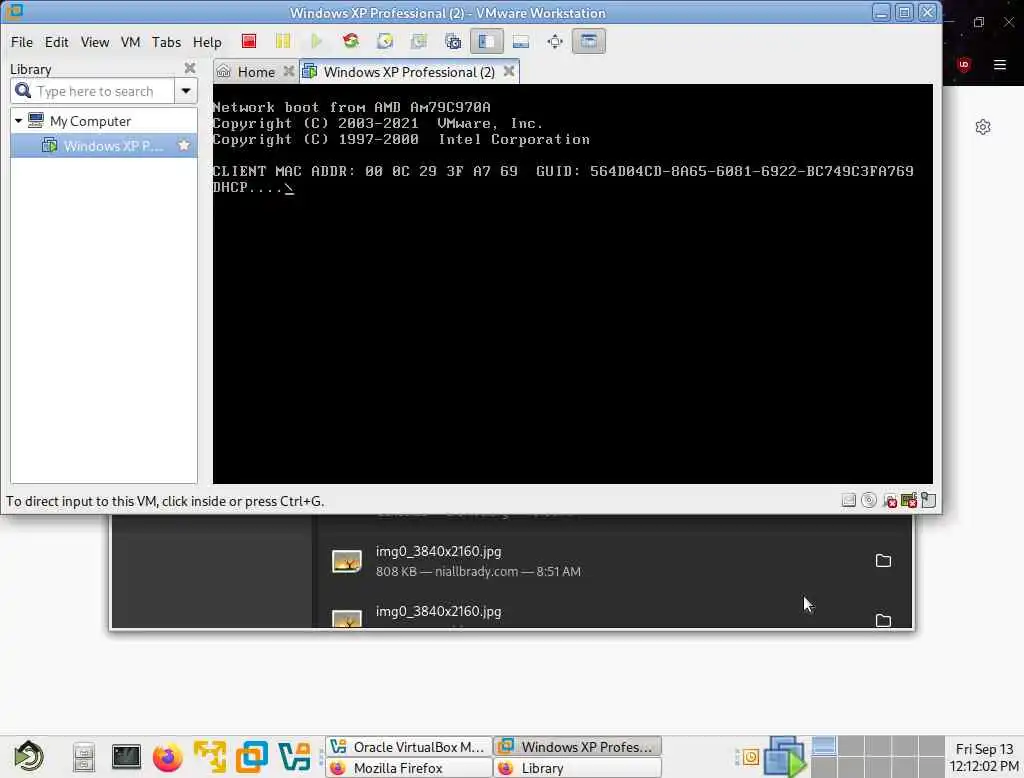Restore down the background Firefox window
Viewport: 1024px width, 778px height.
978,22
